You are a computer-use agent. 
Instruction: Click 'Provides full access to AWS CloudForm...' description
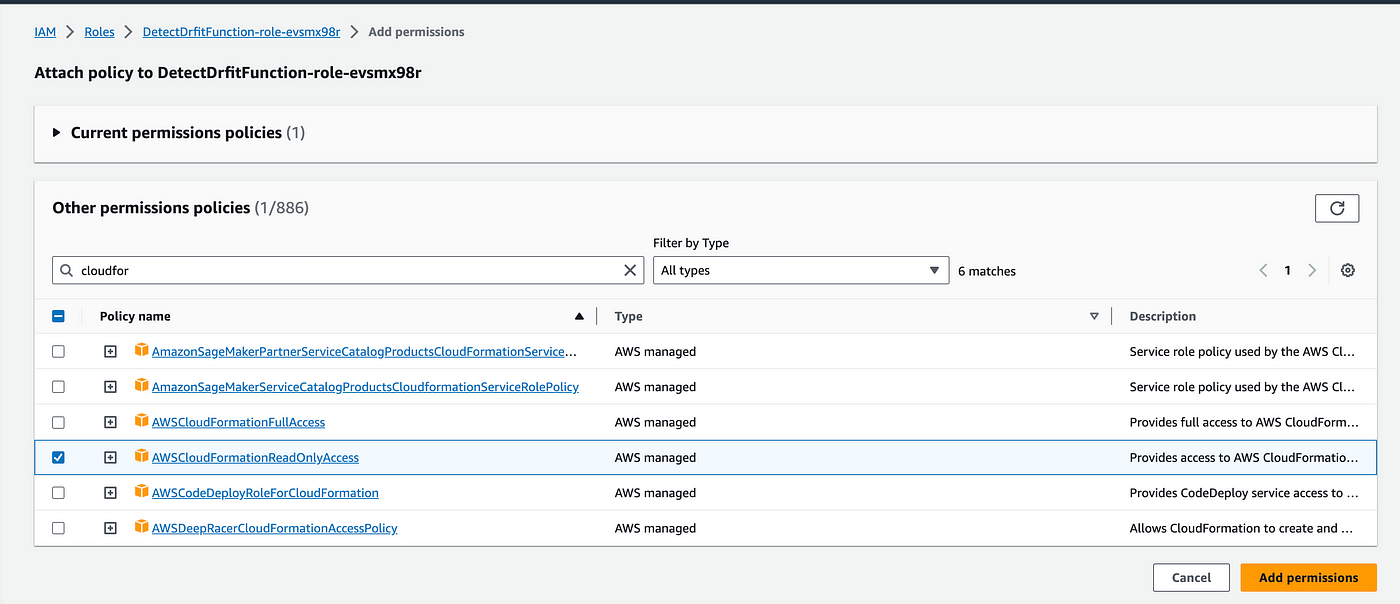1244,422
